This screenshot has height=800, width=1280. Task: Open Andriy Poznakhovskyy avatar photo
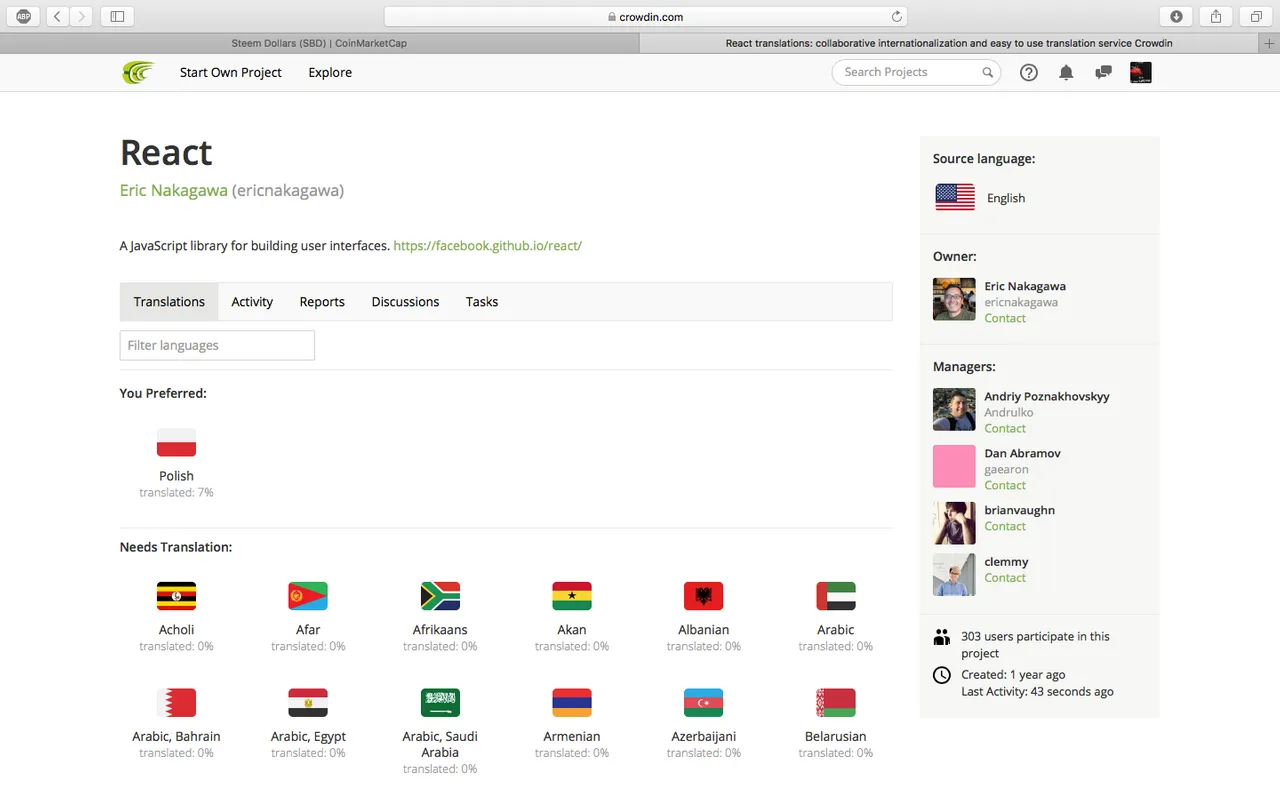point(954,409)
